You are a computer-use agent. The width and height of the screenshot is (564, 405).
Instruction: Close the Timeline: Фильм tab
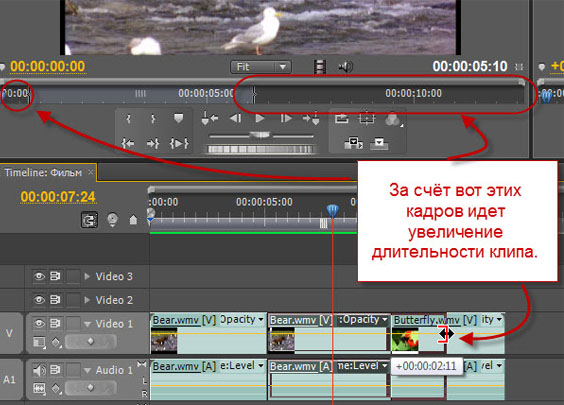coord(91,173)
